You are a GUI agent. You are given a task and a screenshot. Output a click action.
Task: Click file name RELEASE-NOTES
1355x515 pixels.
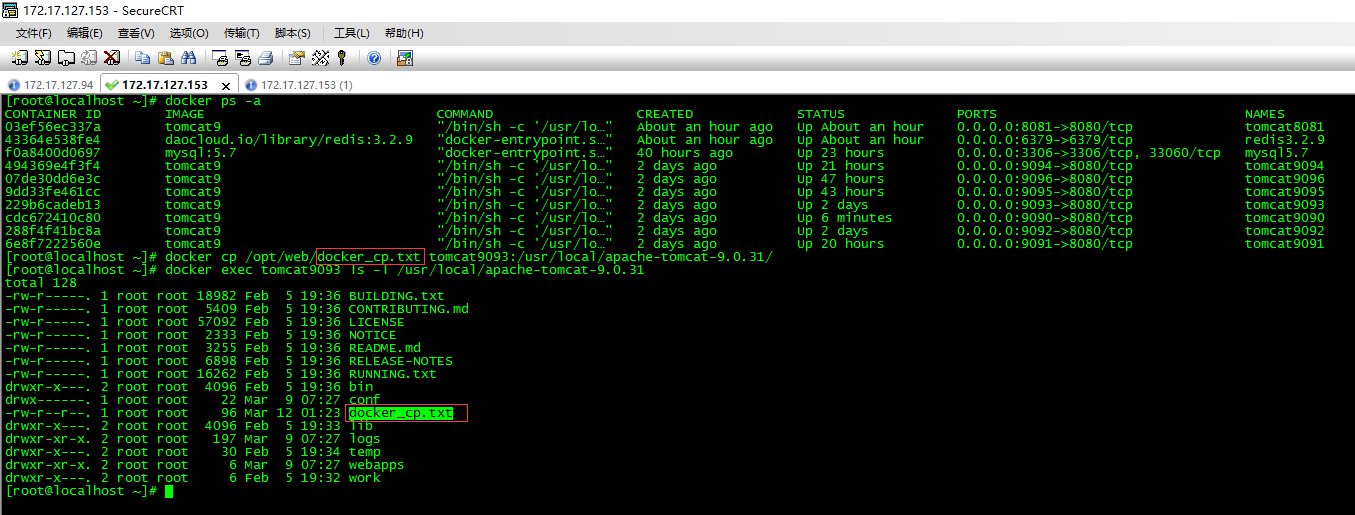[x=401, y=361]
